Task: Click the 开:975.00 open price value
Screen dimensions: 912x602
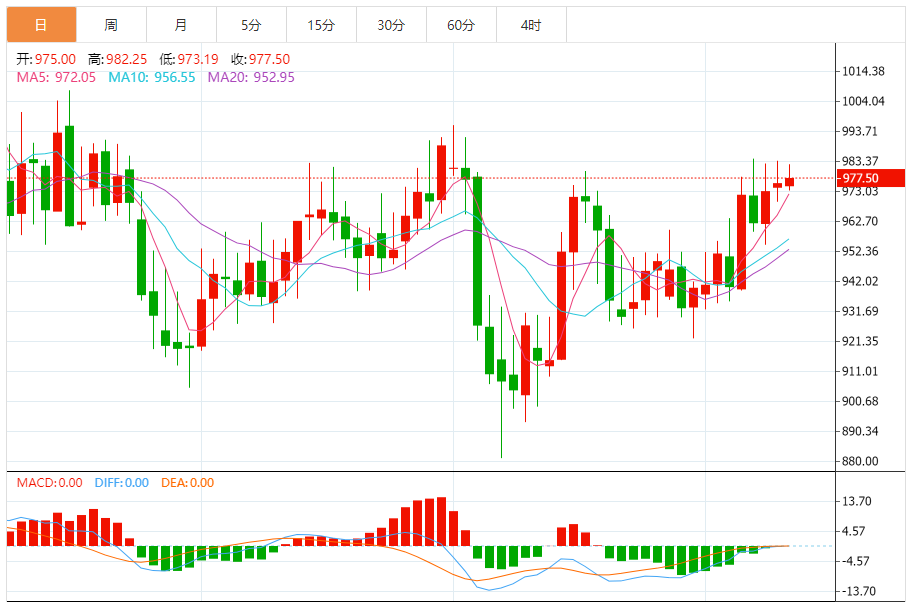Action: pyautogui.click(x=46, y=59)
